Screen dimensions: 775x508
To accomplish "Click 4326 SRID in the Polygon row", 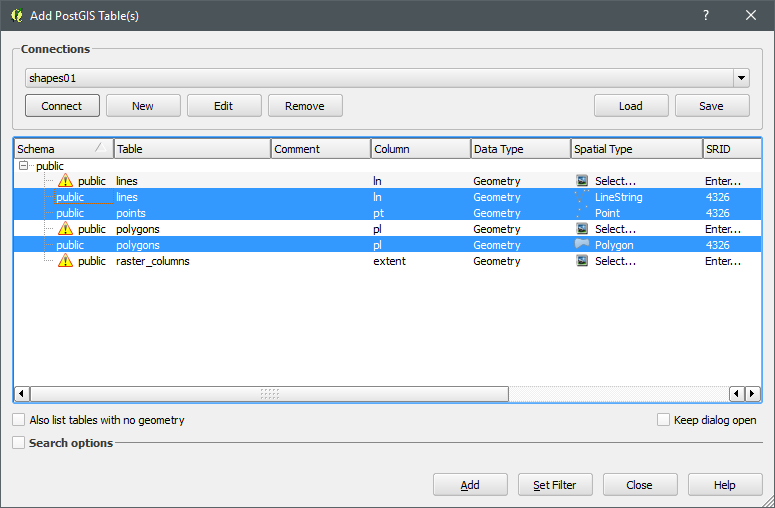I will (718, 245).
